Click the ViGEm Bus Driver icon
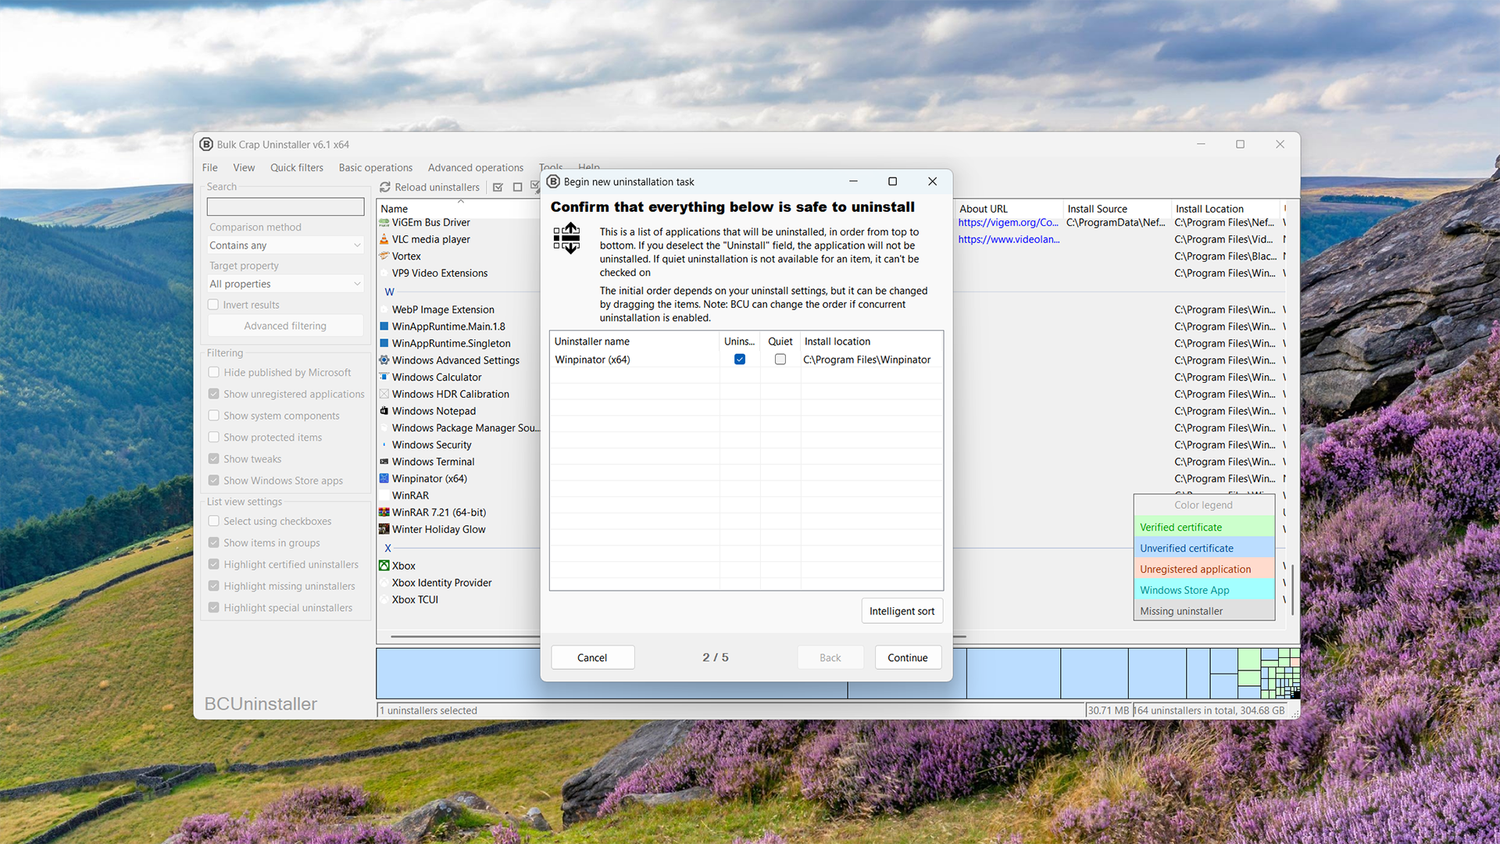Image resolution: width=1500 pixels, height=844 pixels. 384,222
